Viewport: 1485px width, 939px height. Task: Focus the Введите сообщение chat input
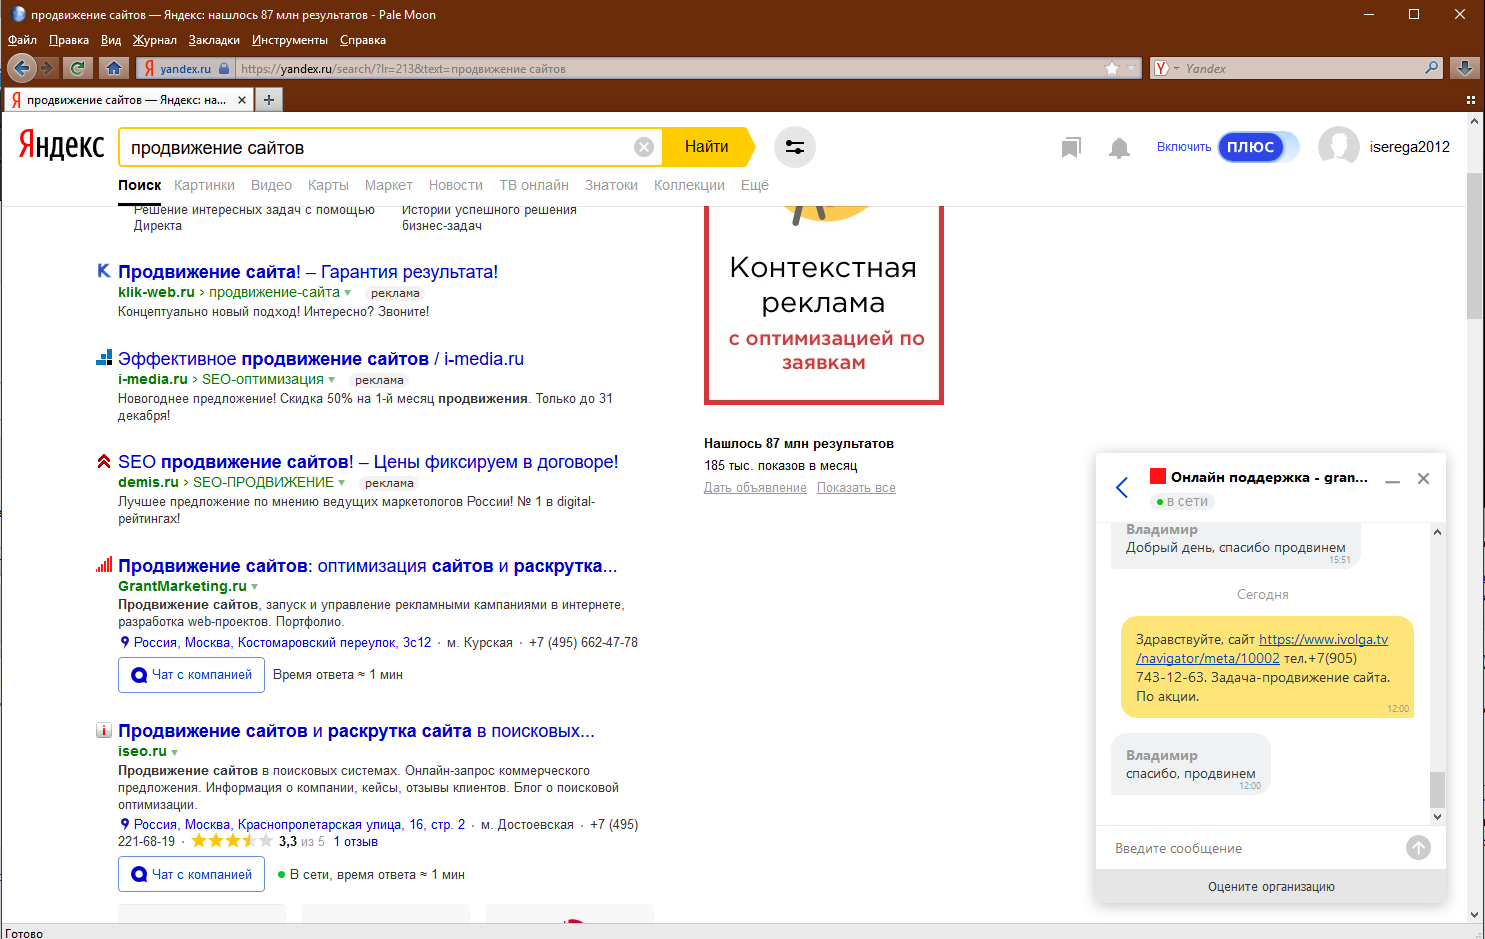pyautogui.click(x=1250, y=848)
